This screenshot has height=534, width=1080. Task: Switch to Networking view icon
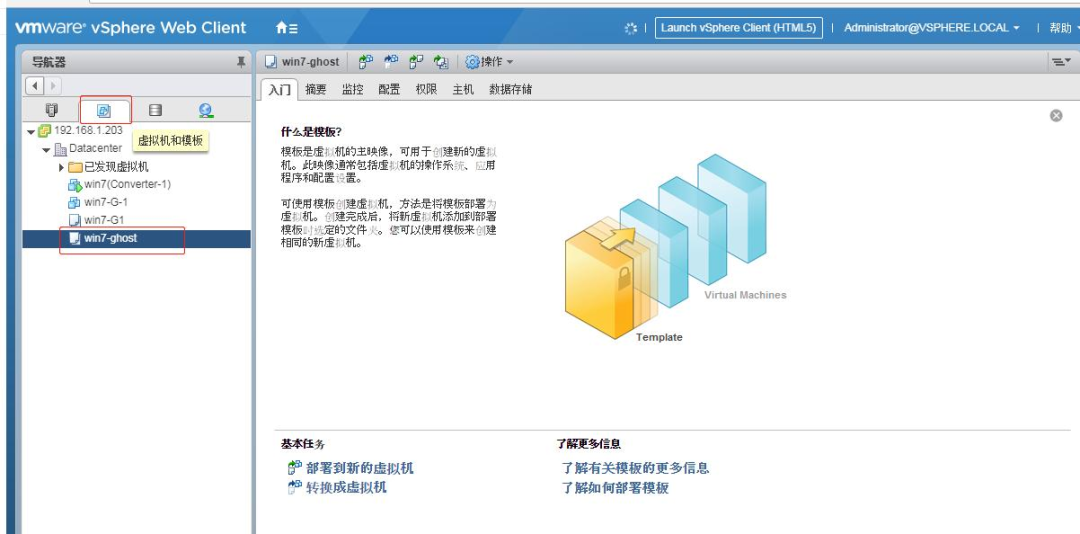(x=205, y=110)
